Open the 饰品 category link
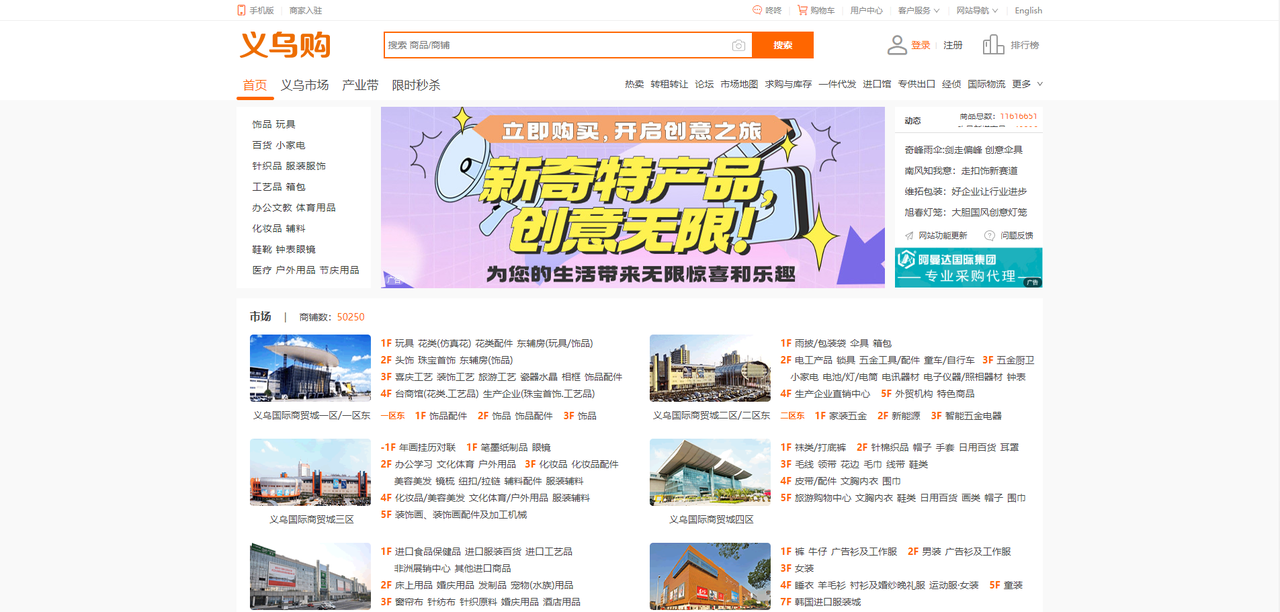 point(262,124)
